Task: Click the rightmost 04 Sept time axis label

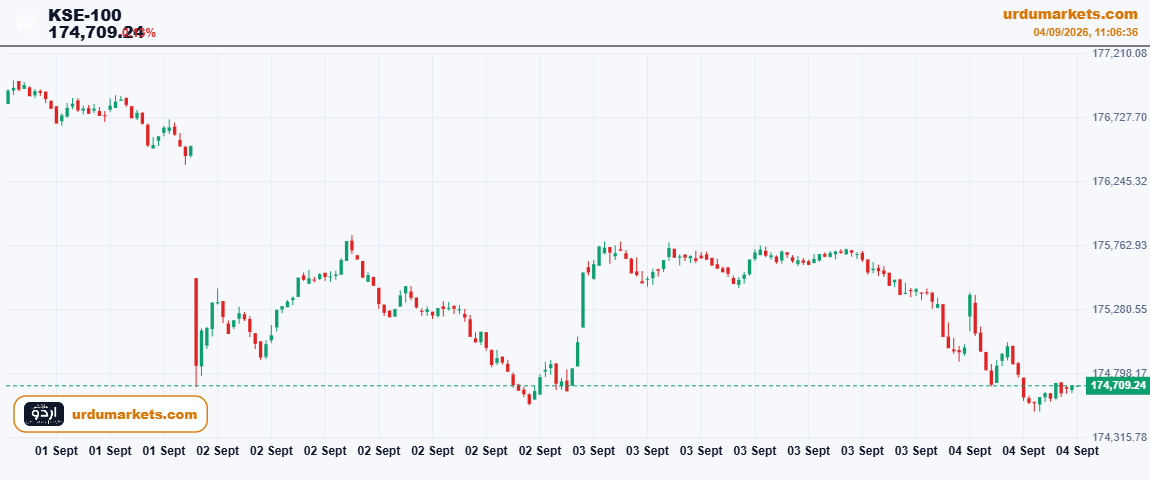Action: 1077,451
